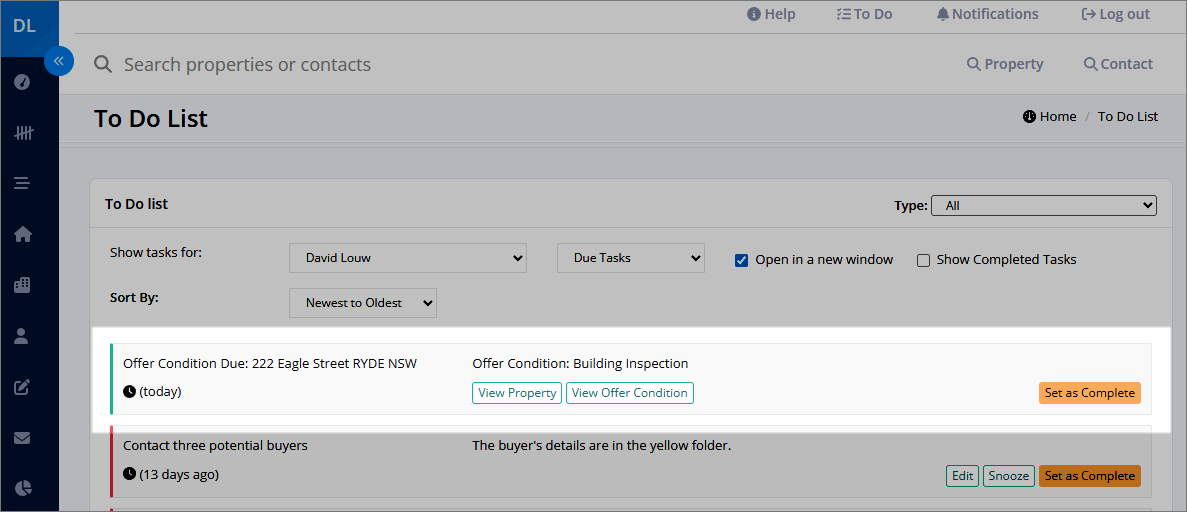Open Help in the top bar
Image resolution: width=1187 pixels, height=512 pixels.
coord(771,14)
